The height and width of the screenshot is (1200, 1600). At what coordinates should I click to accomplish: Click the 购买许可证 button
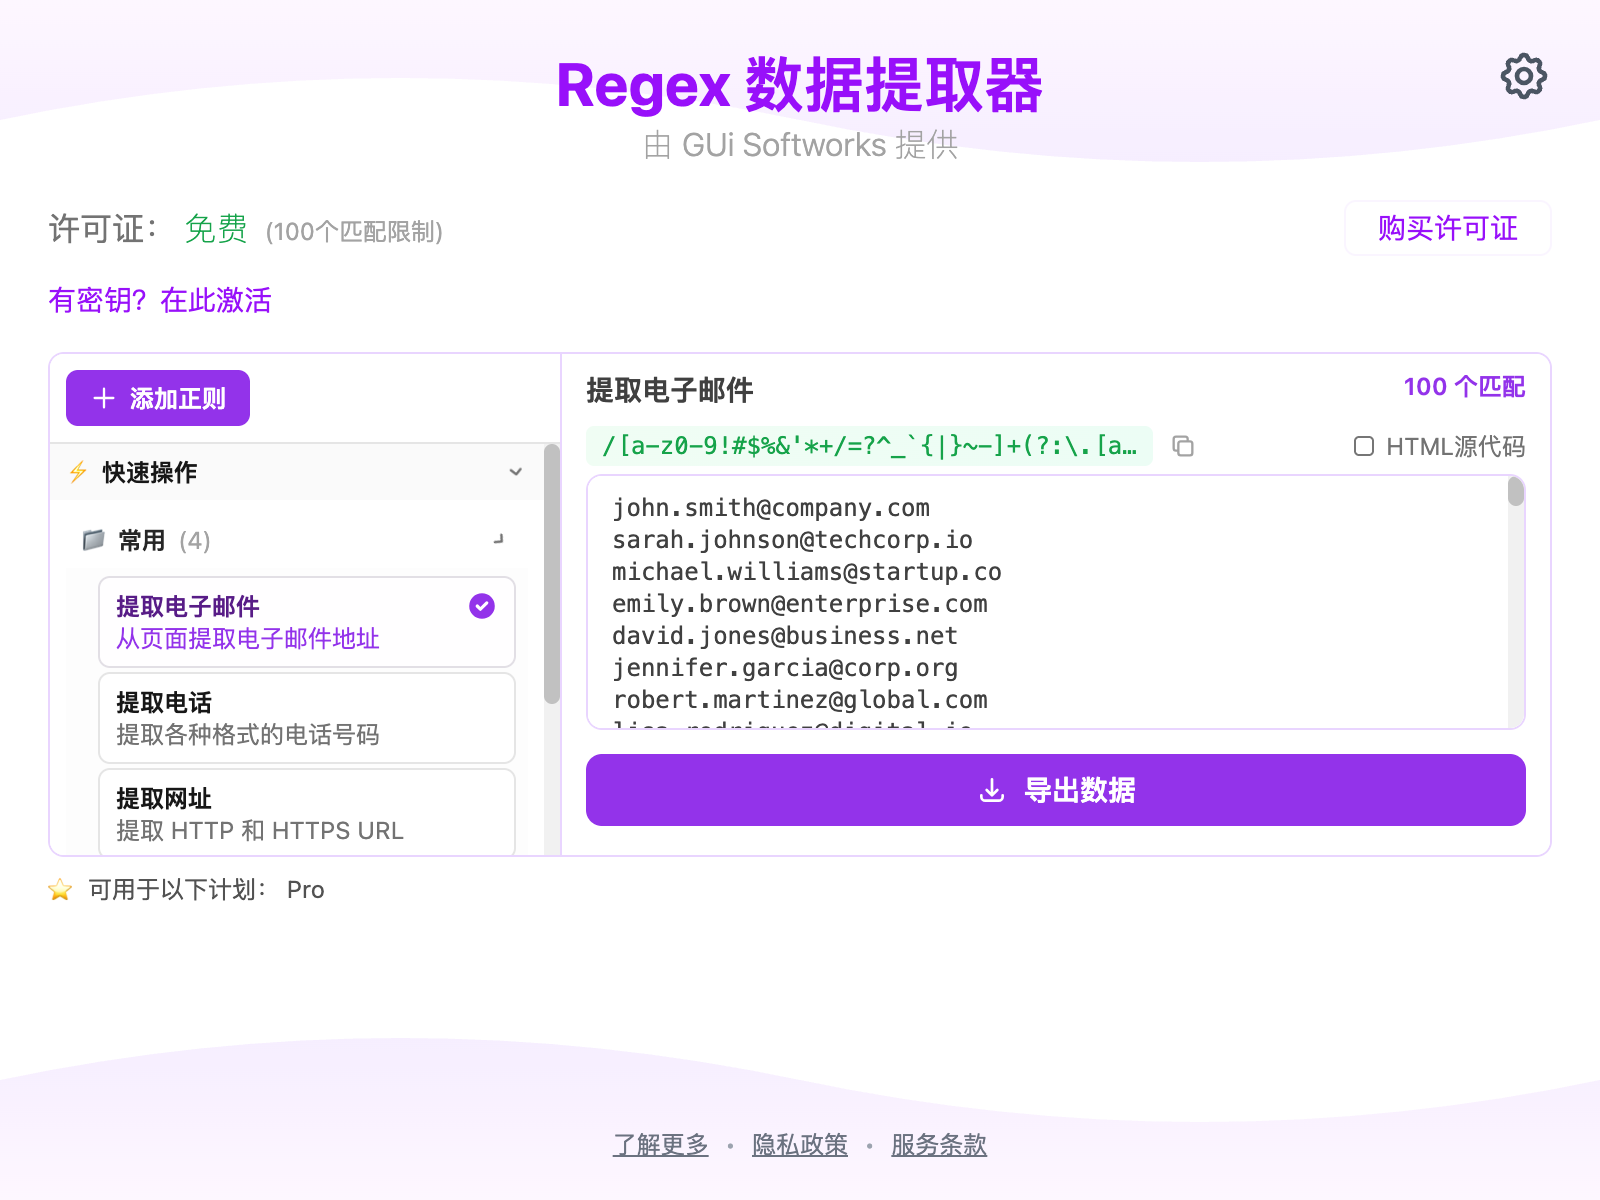pos(1447,228)
